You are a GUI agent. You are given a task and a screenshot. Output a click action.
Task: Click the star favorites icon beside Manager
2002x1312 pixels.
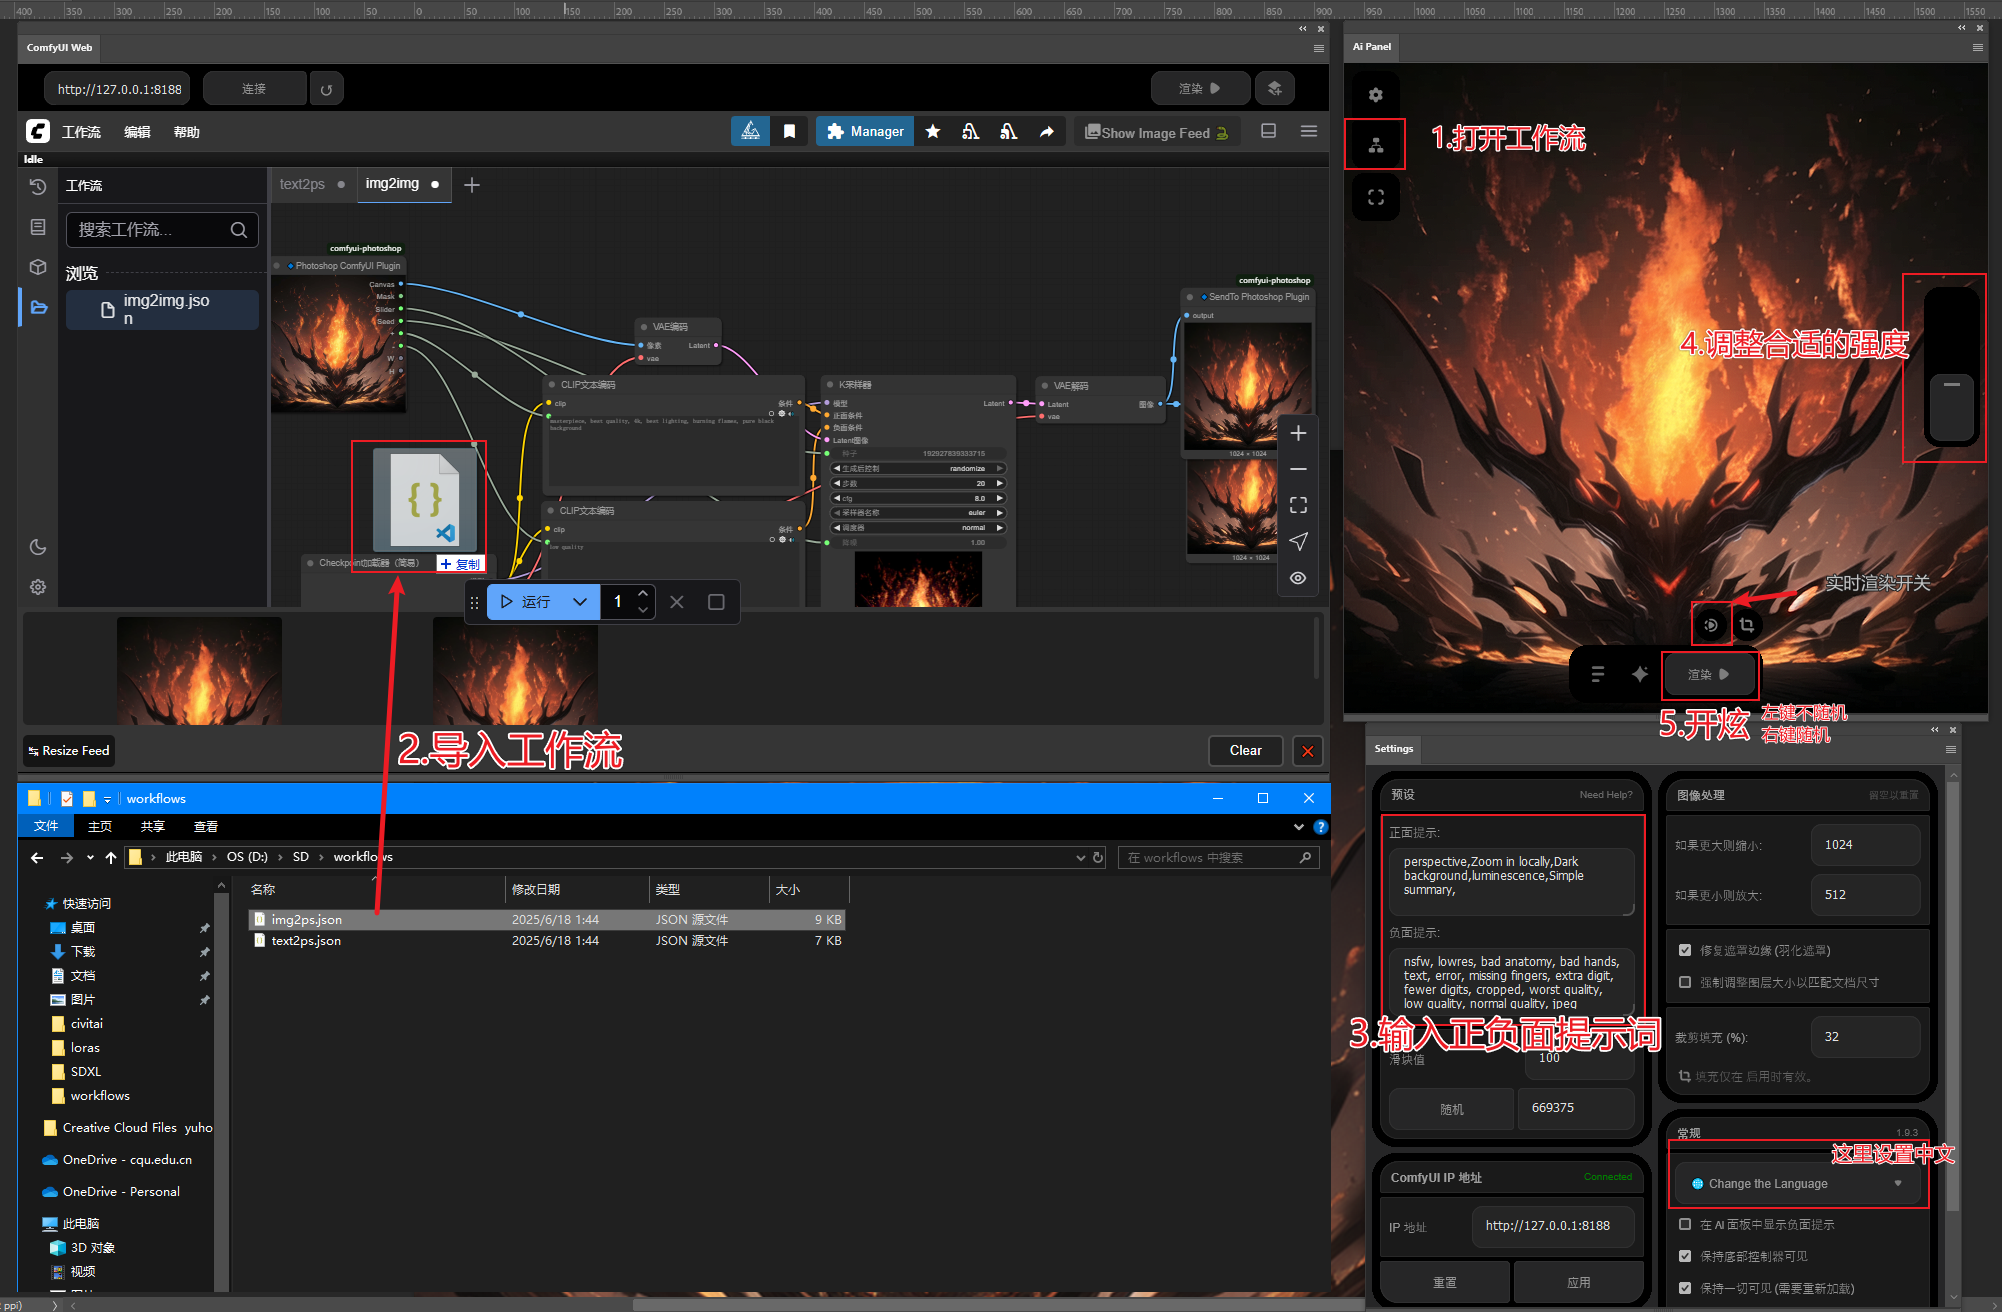coord(933,131)
